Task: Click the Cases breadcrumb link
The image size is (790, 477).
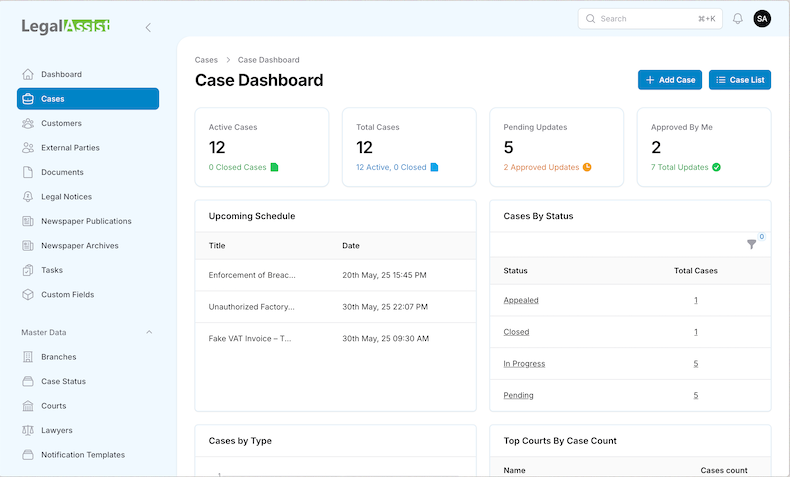Action: pyautogui.click(x=206, y=60)
